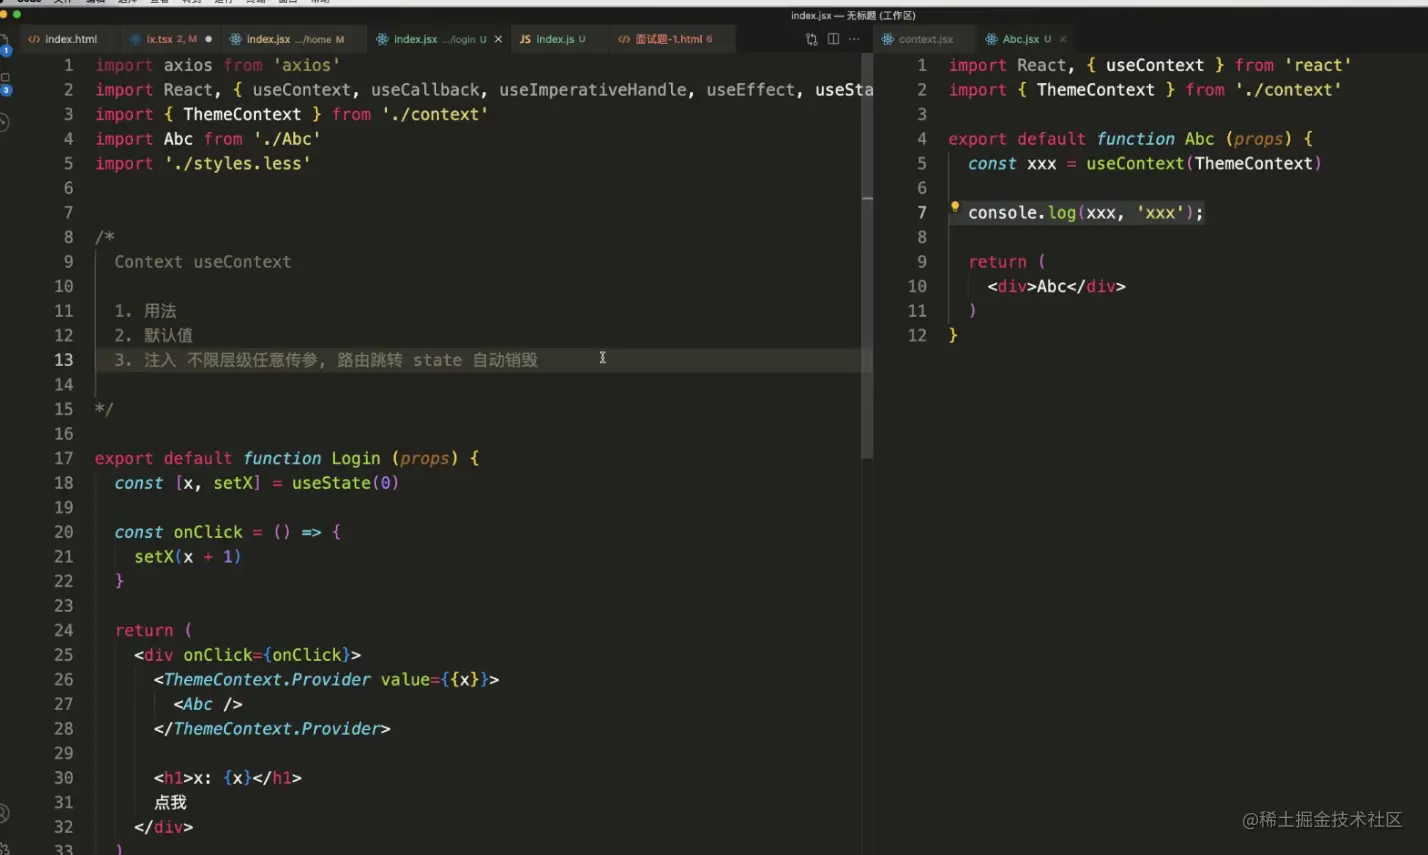The height and width of the screenshot is (855, 1428).
Task: Click 'function Abc' declaration in Abc.jsx
Action: (1155, 139)
